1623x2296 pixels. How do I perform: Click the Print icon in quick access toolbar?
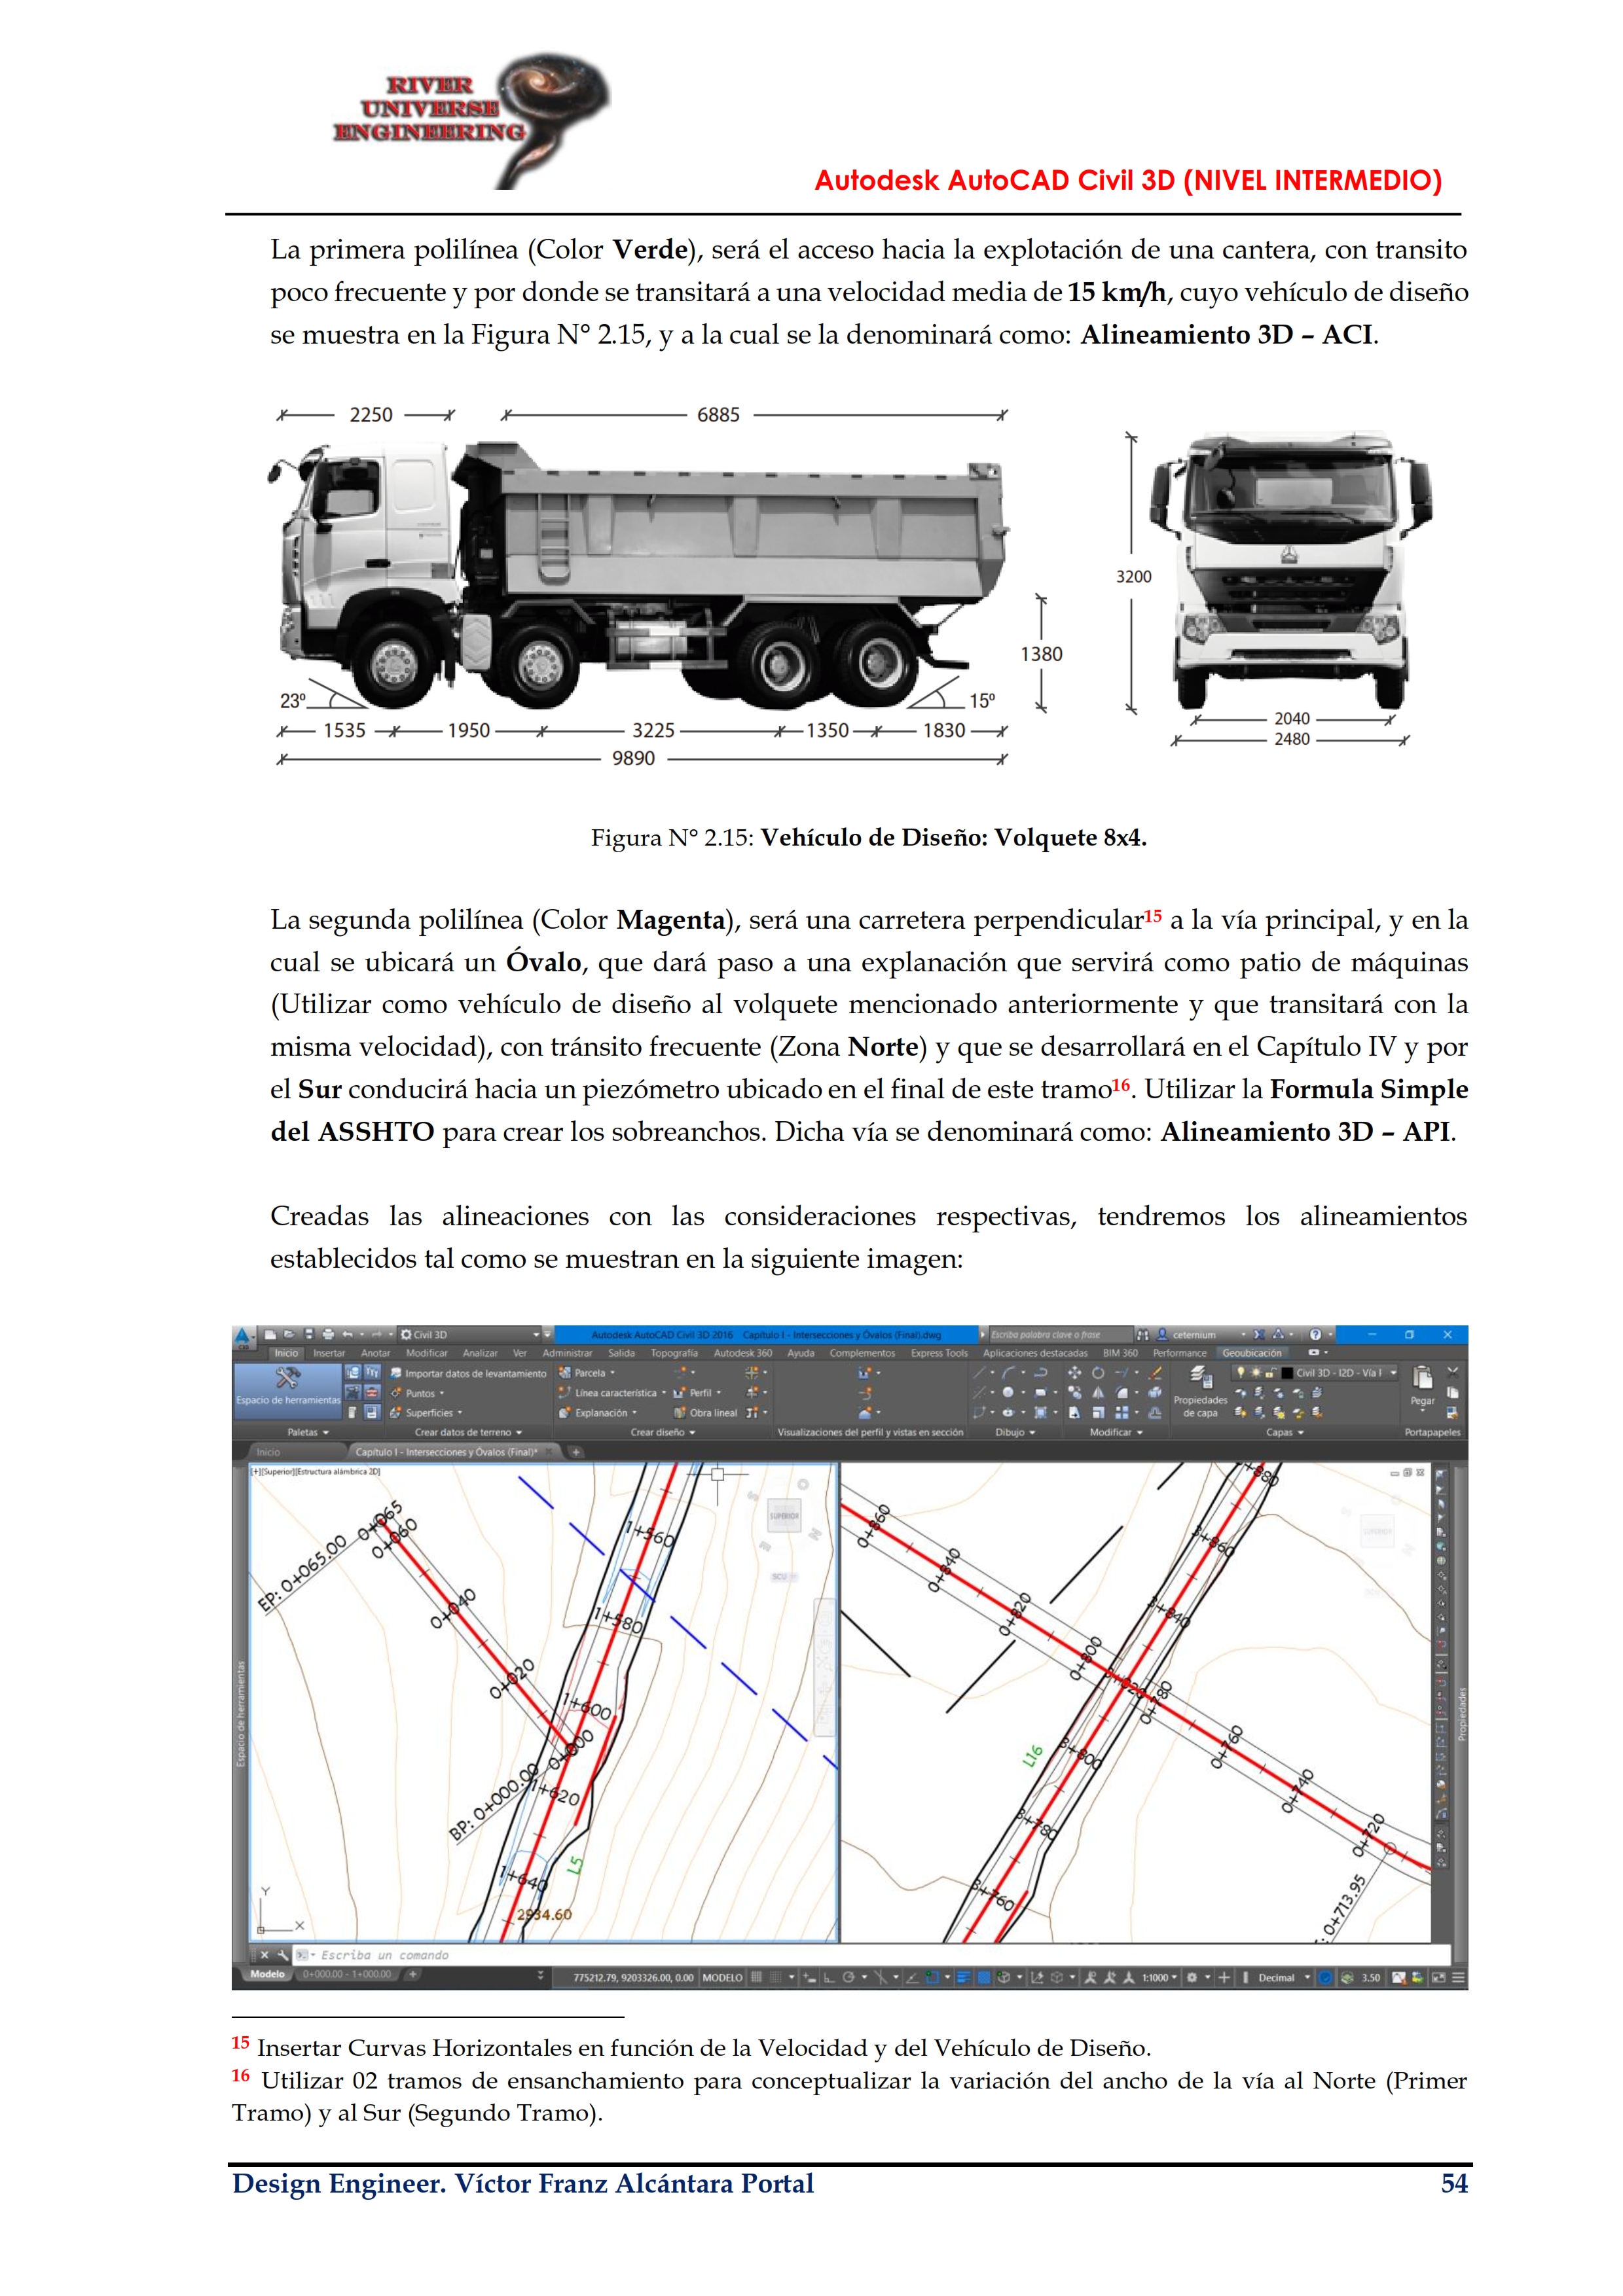pos(328,1334)
